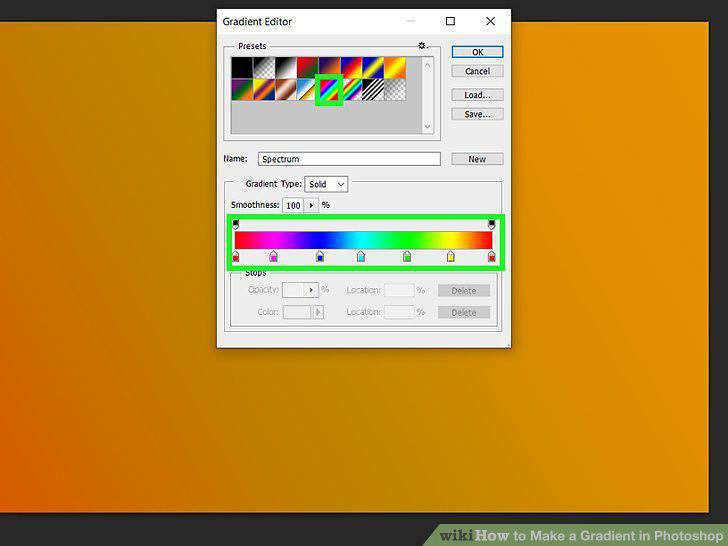Select the blue-yellow-blue gradient preset
This screenshot has width=728, height=546.
(373, 67)
